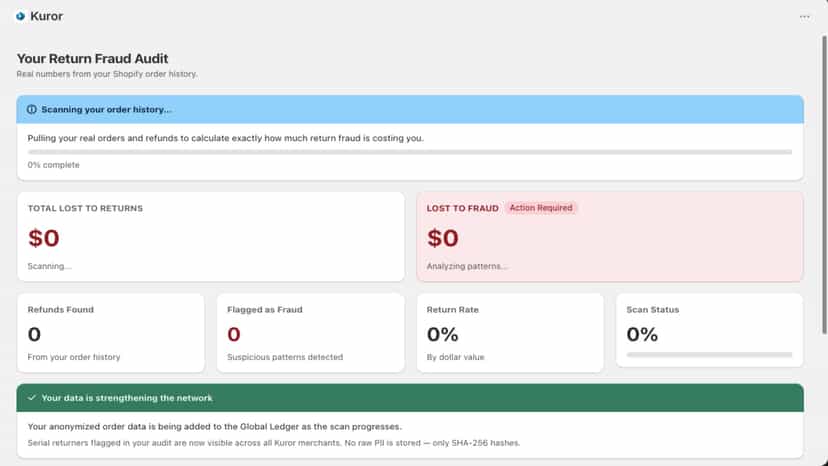Click the 'Analyzing patterns...' text

[x=467, y=266]
